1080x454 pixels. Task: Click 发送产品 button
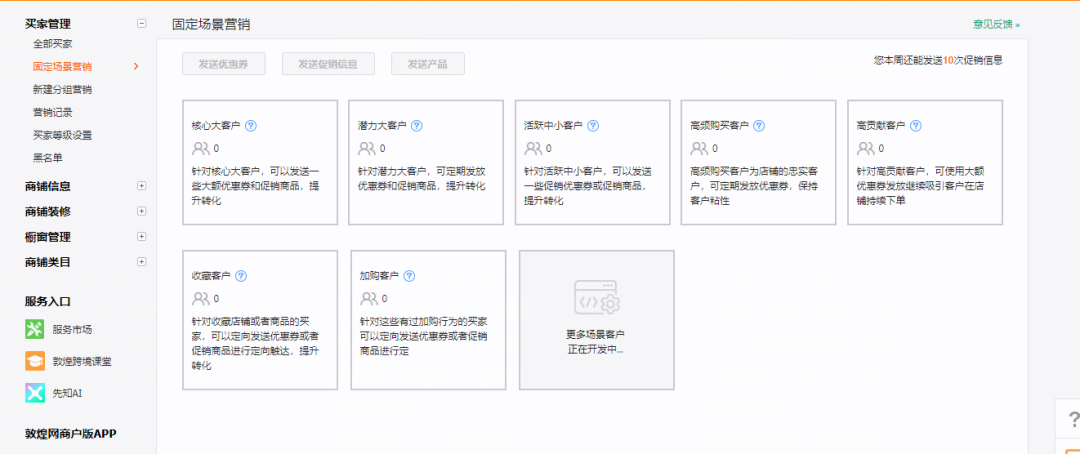[428, 64]
